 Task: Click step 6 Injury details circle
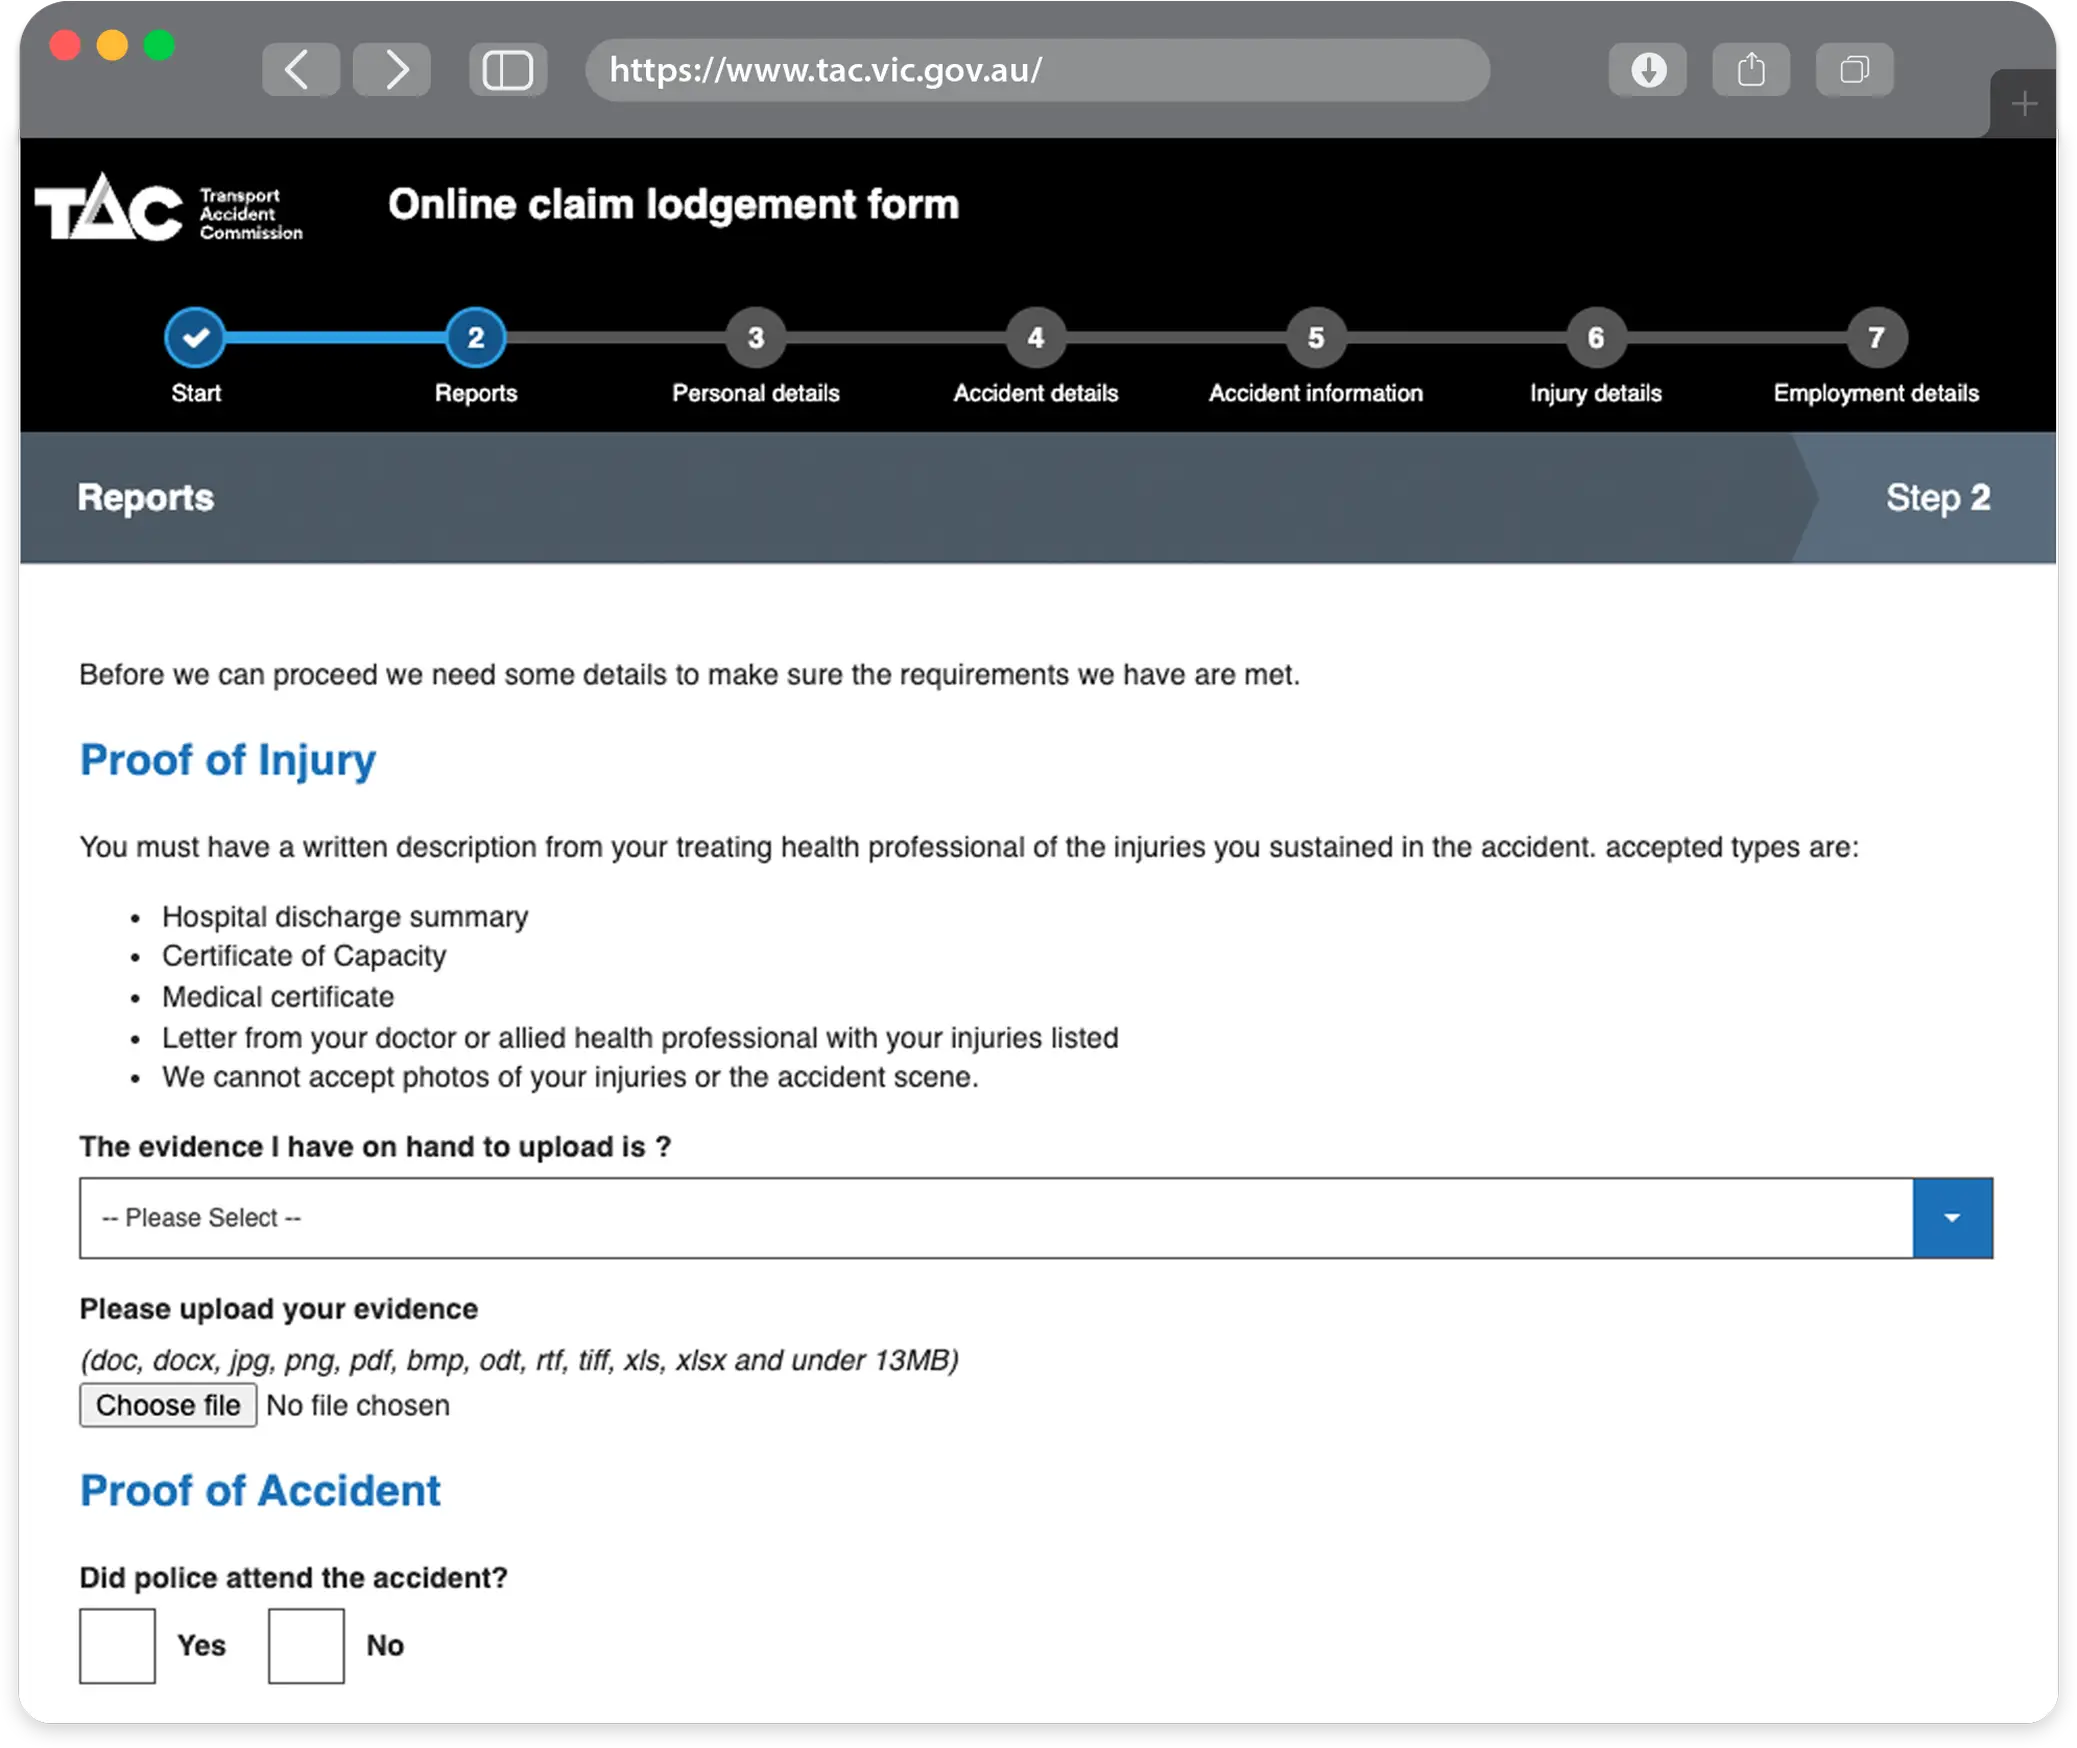click(1595, 338)
